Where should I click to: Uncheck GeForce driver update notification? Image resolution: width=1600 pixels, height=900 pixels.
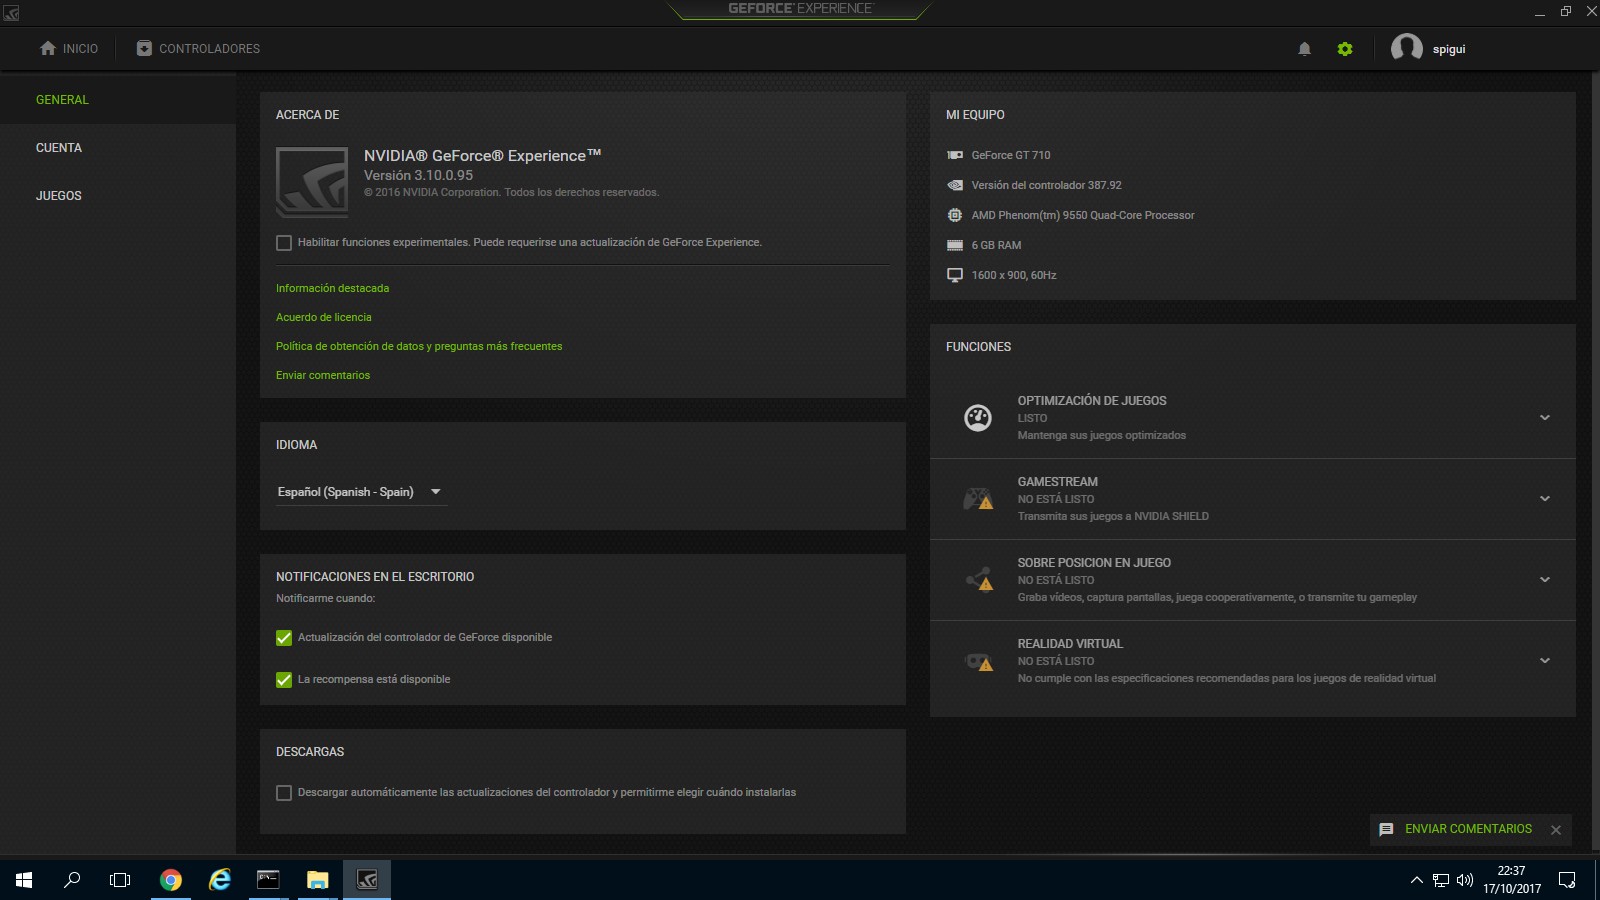point(284,638)
